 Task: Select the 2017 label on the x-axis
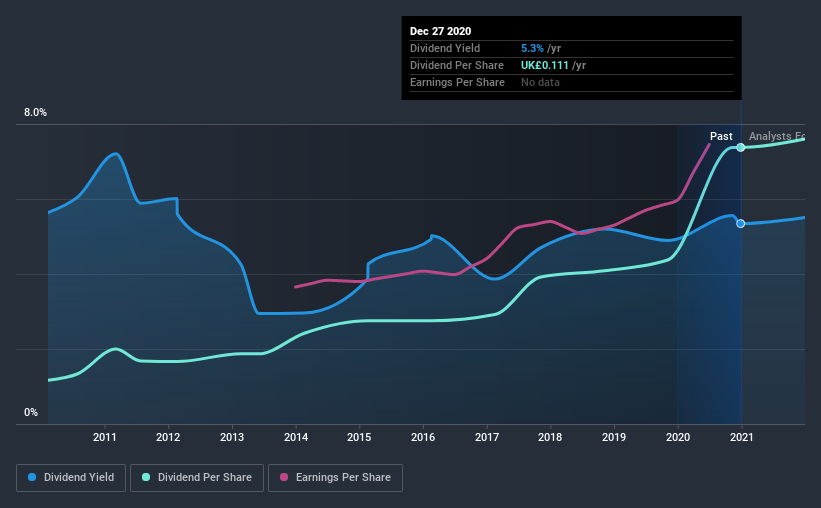tap(487, 437)
